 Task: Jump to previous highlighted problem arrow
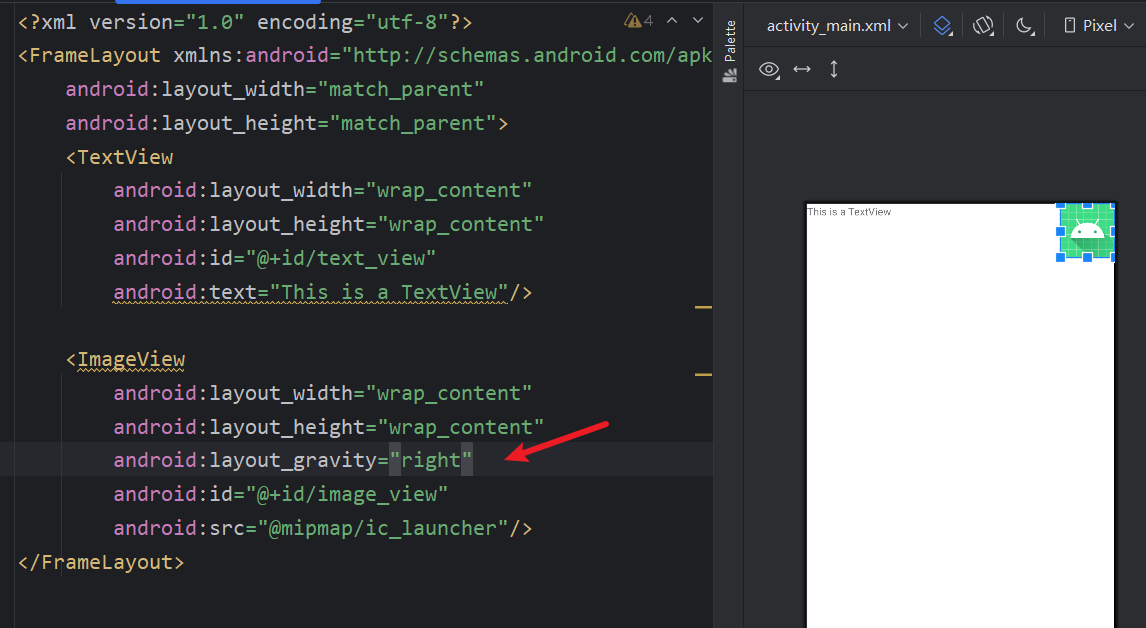pyautogui.click(x=672, y=21)
